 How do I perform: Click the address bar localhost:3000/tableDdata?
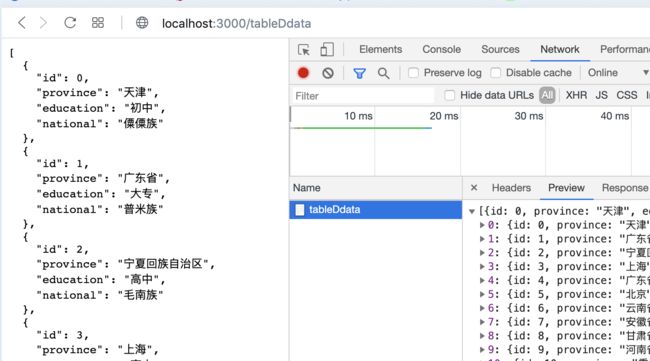tap(236, 23)
